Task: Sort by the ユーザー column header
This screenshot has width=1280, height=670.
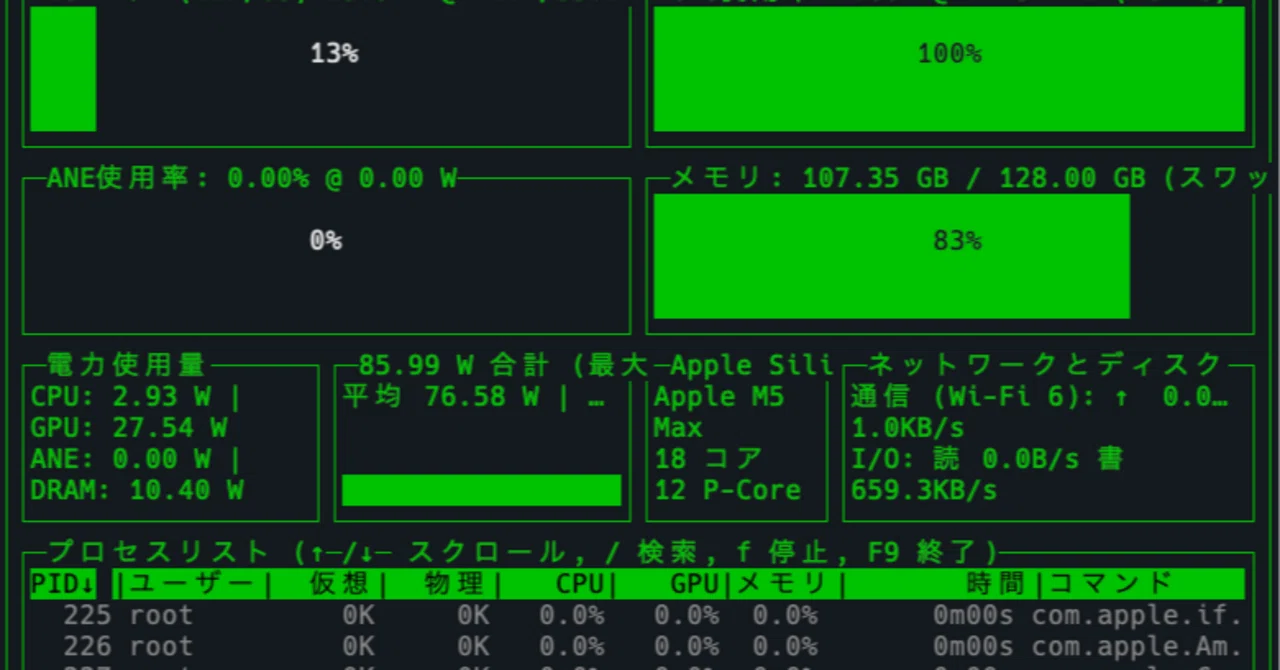Action: point(191,584)
